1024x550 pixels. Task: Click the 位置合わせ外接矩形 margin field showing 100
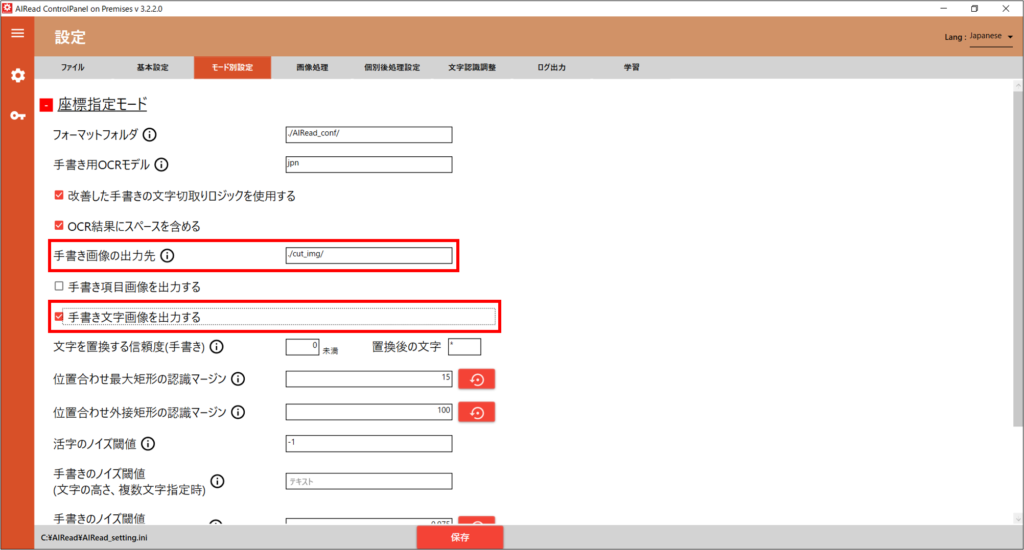[x=369, y=412]
